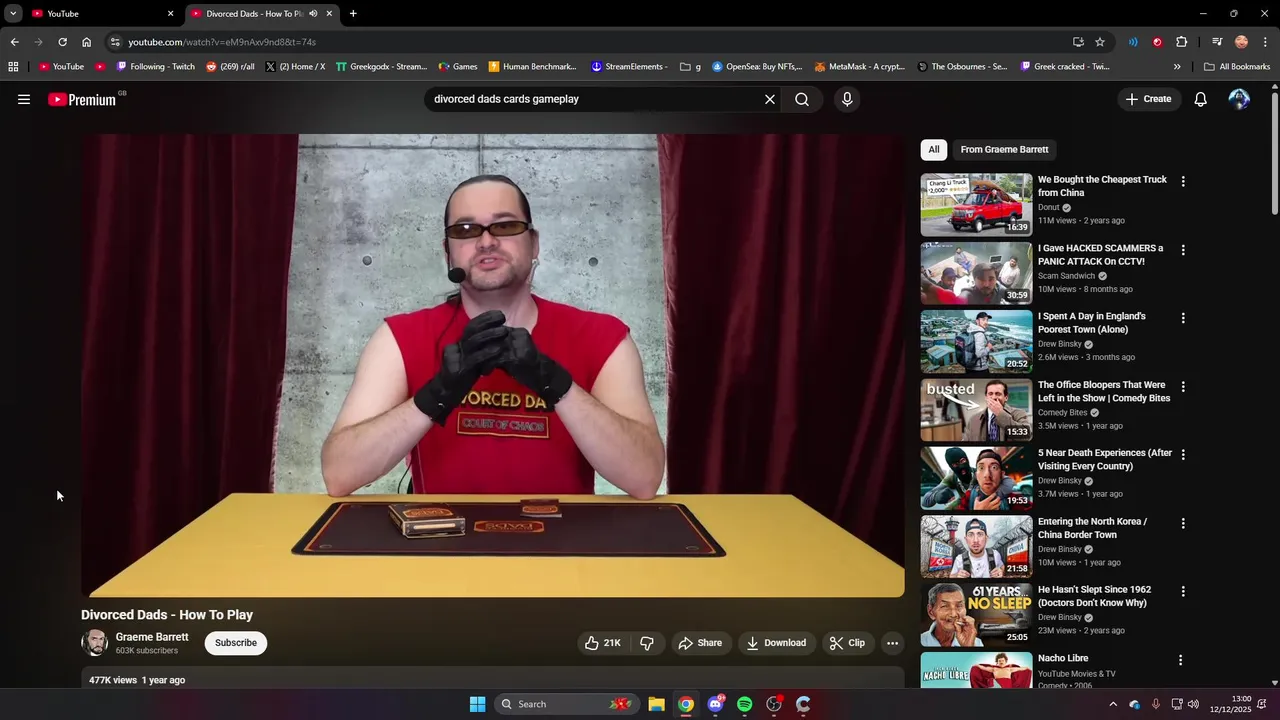Open more actions ellipsis under the video
1280x720 pixels.
point(893,643)
